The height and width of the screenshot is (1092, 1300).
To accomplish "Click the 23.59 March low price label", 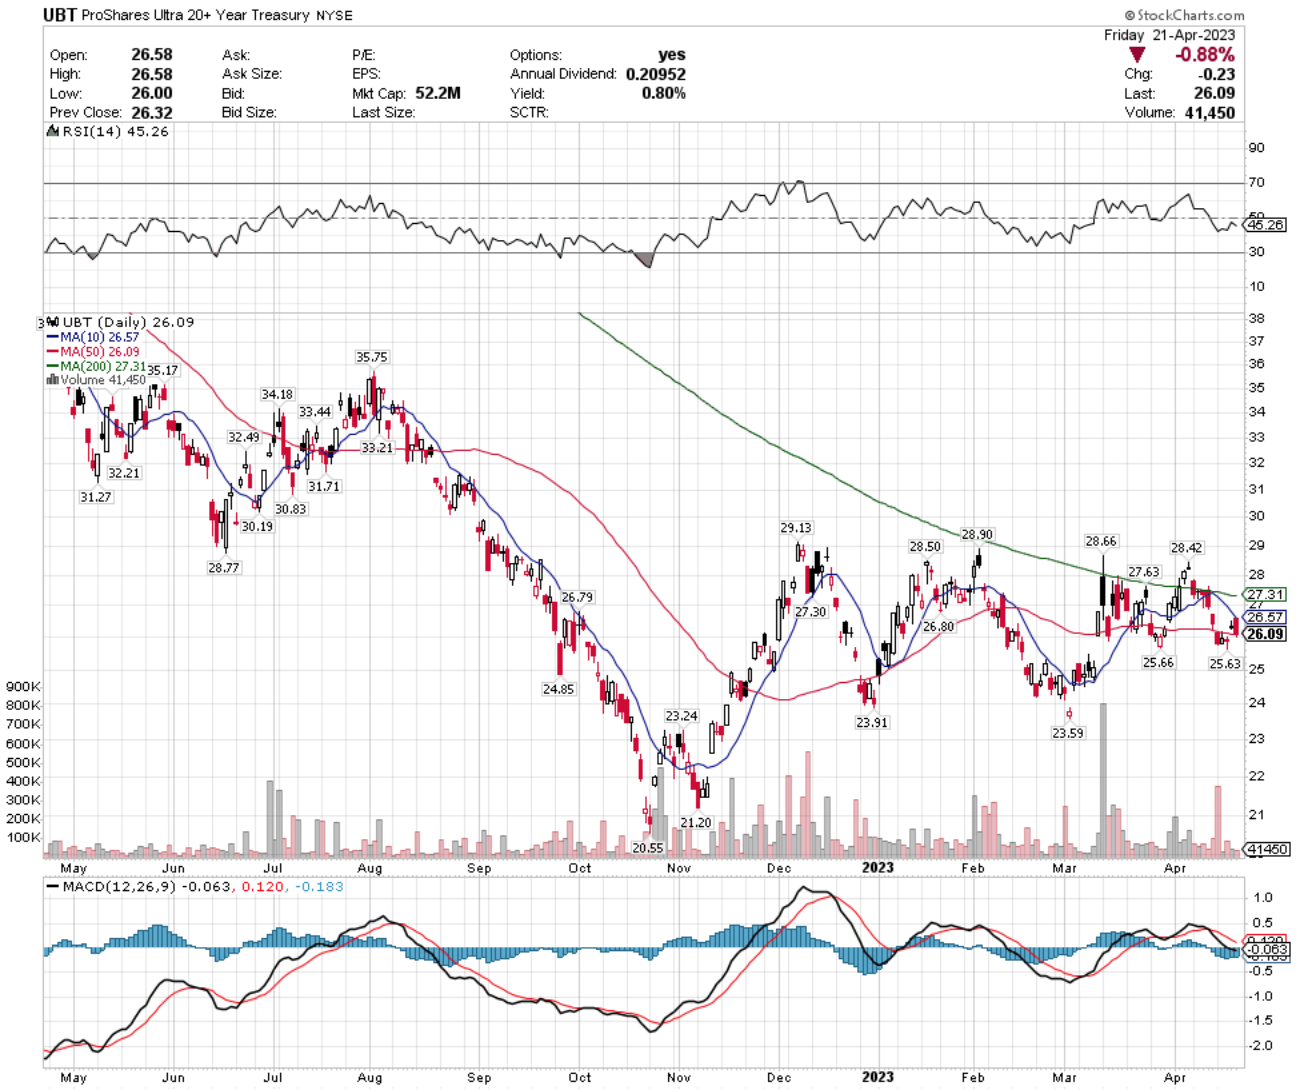I will pos(1068,733).
